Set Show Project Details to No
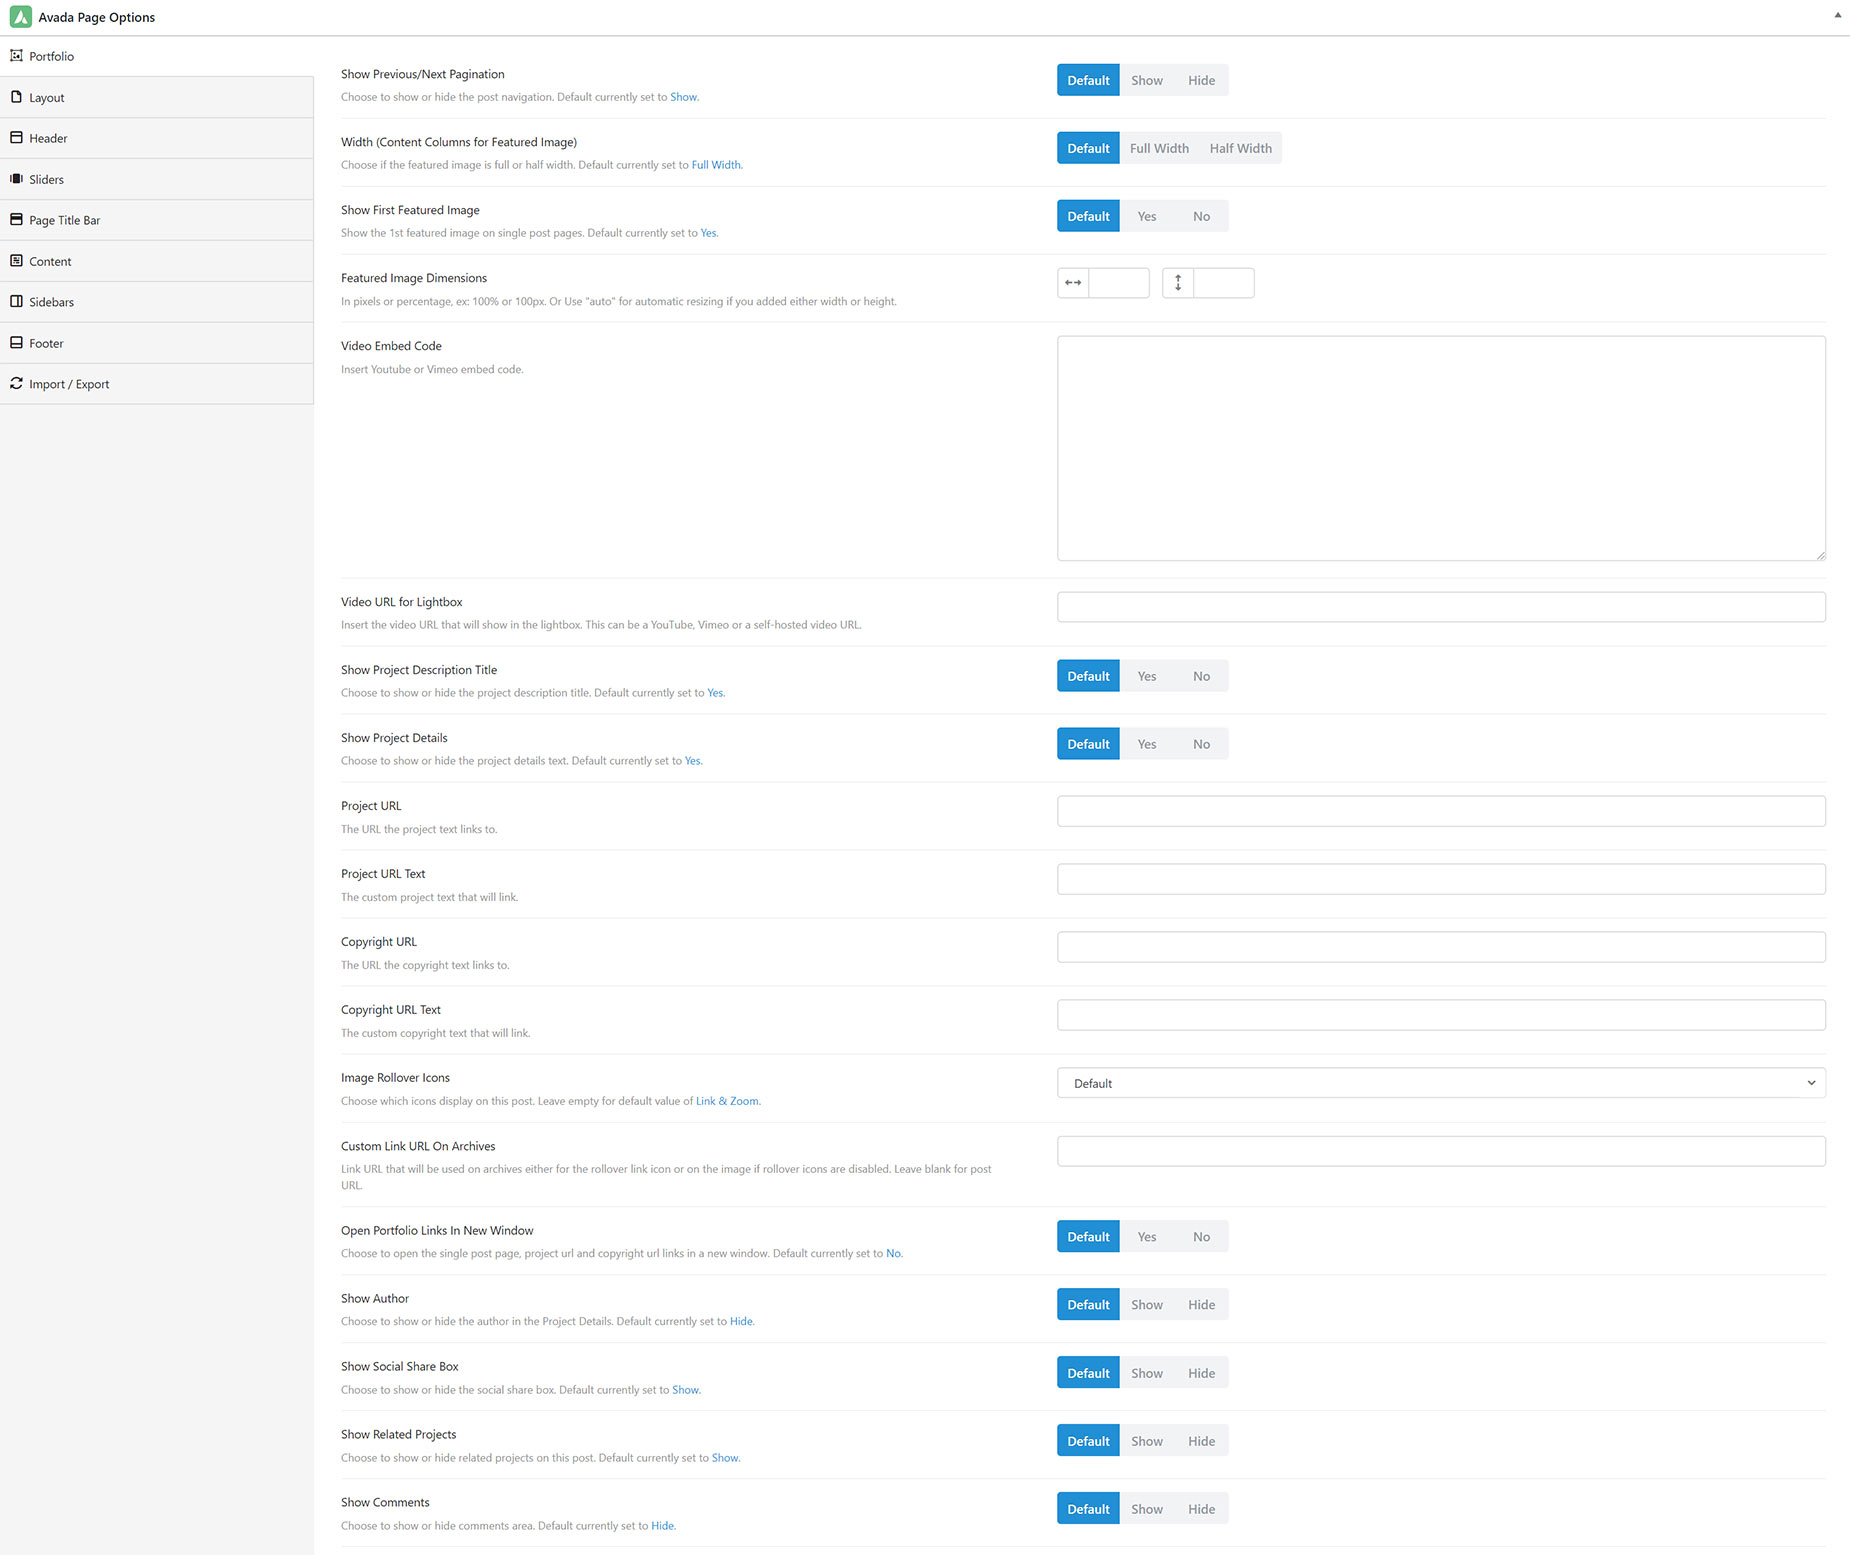This screenshot has width=1850, height=1555. tap(1201, 744)
